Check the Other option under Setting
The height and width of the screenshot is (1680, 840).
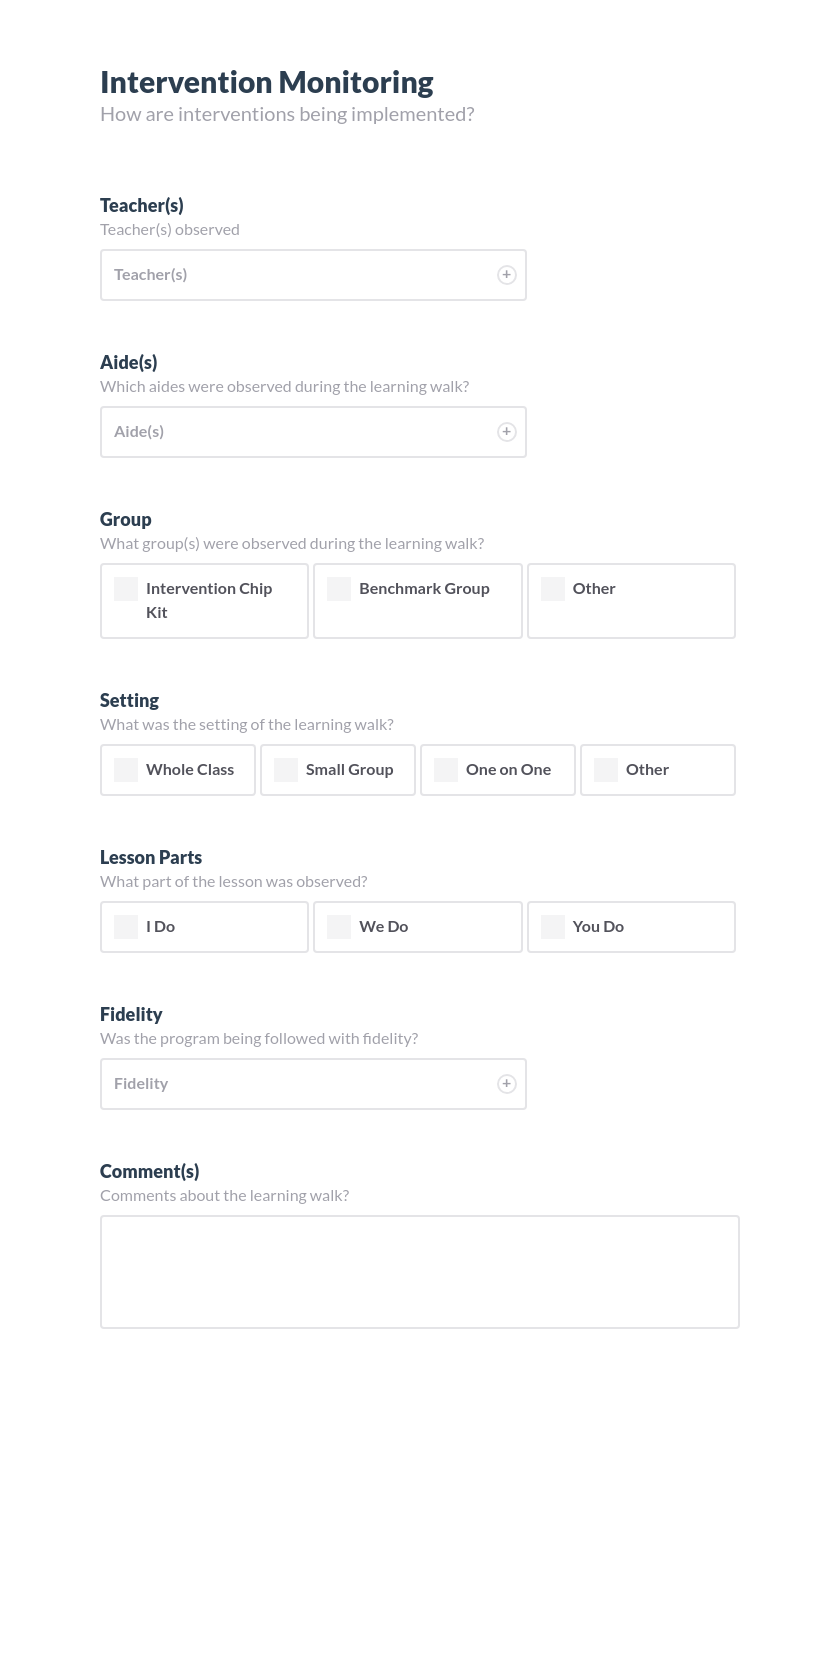[x=606, y=770]
